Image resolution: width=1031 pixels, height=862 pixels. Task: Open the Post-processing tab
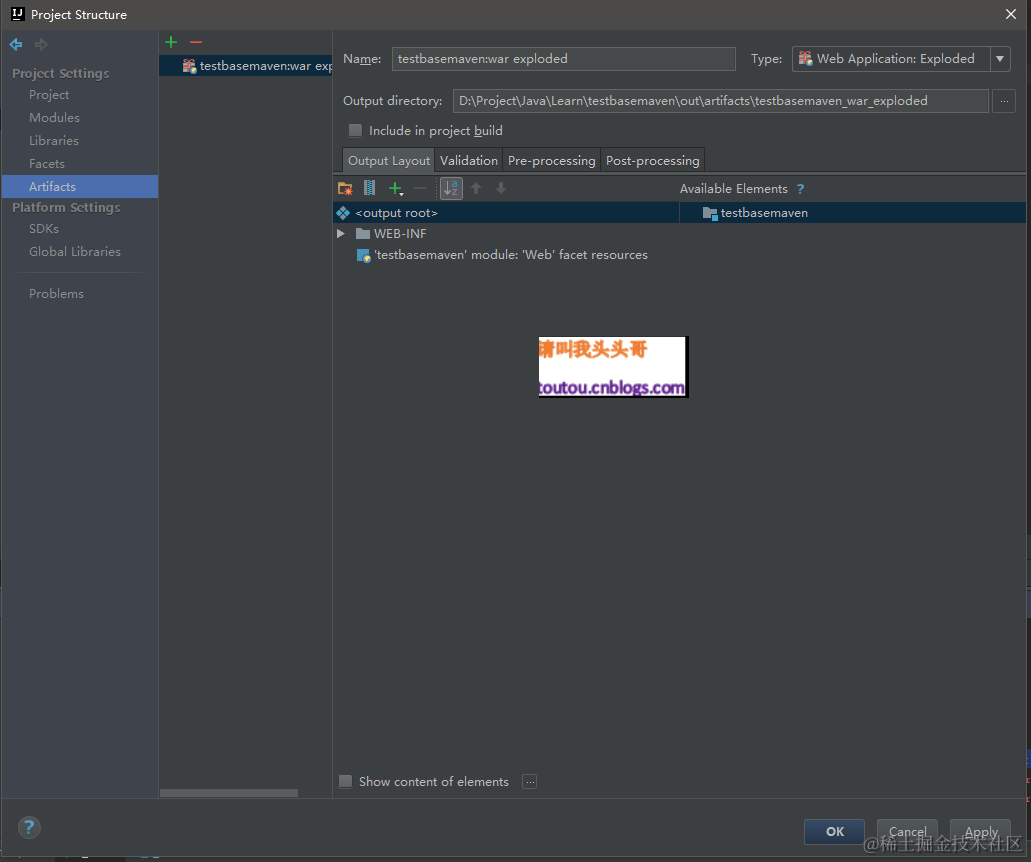[652, 160]
